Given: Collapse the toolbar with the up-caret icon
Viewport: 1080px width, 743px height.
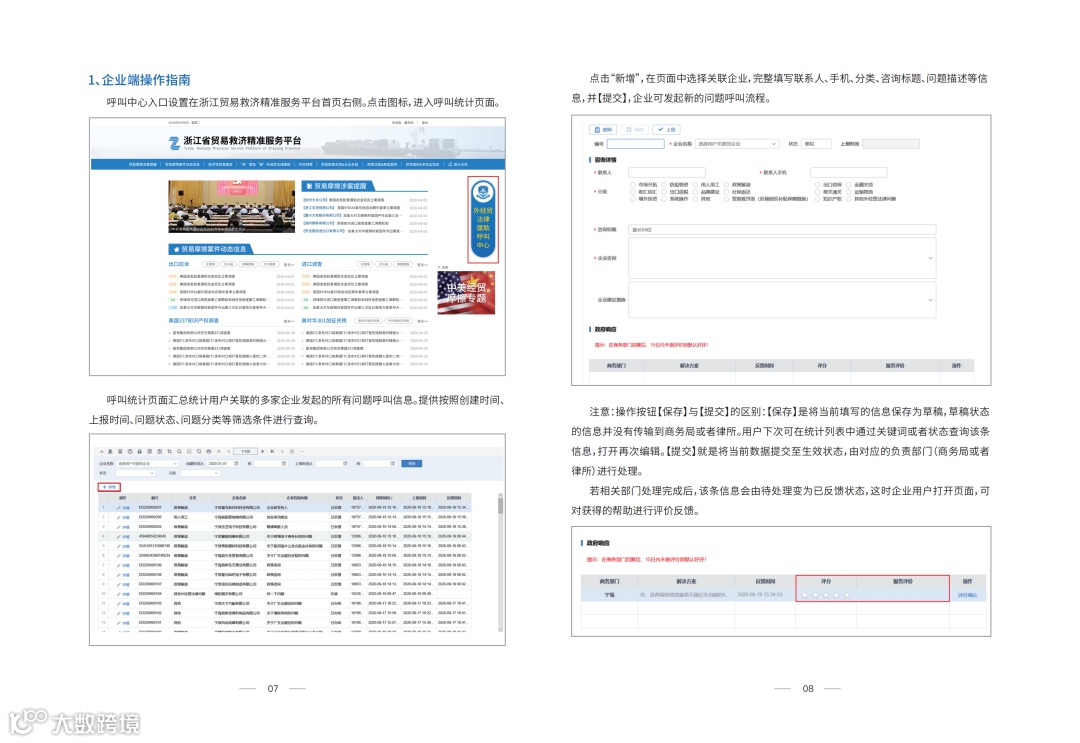Looking at the screenshot, I should click(x=101, y=452).
